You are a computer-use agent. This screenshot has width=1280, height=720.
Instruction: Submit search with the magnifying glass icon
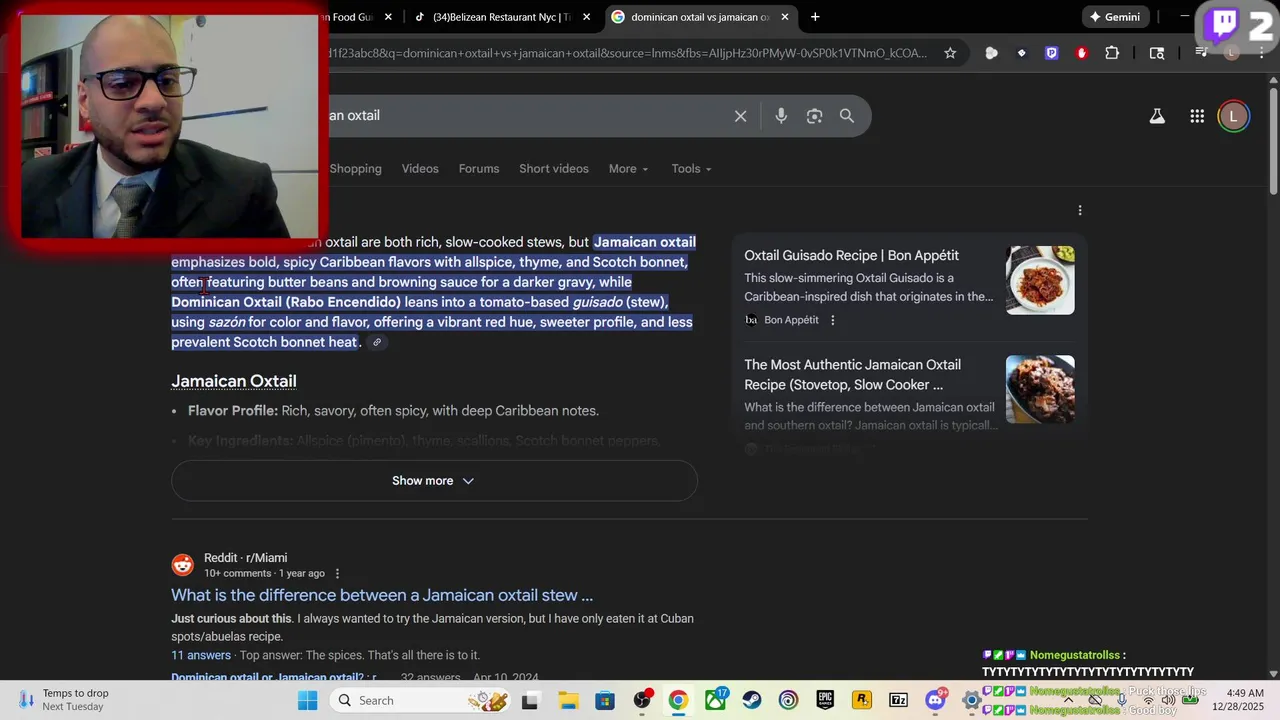847,116
